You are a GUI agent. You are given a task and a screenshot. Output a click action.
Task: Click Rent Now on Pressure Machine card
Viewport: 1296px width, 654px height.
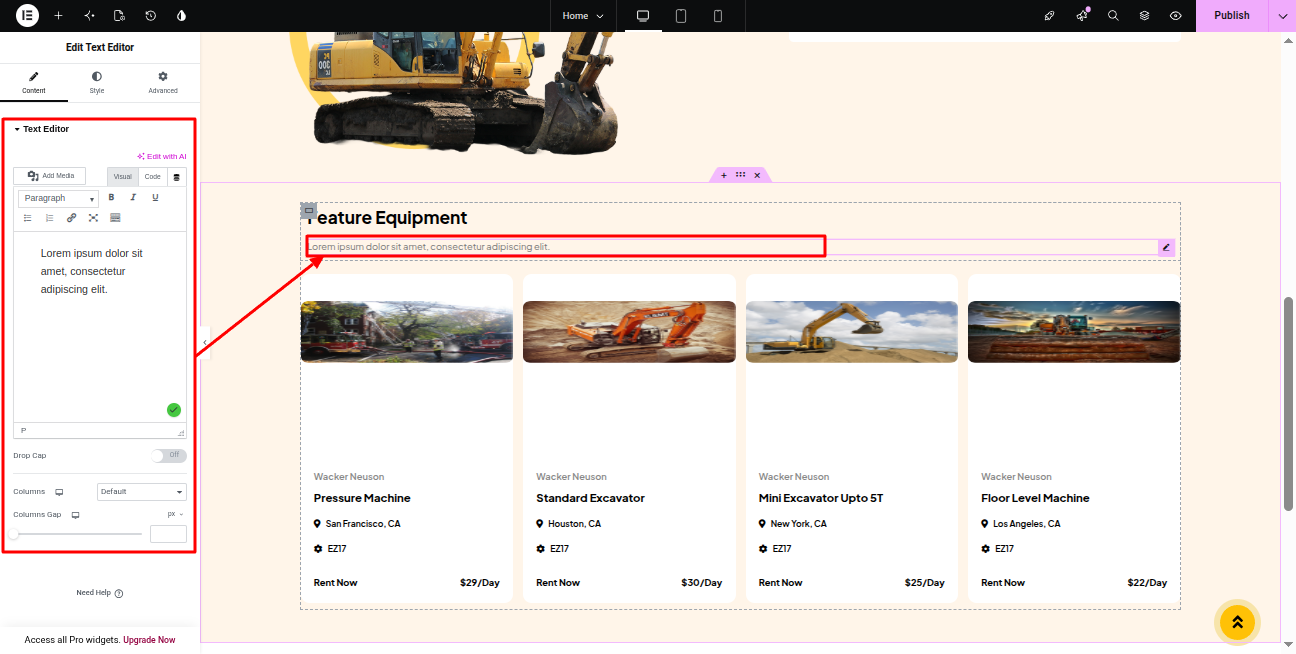[x=335, y=582]
